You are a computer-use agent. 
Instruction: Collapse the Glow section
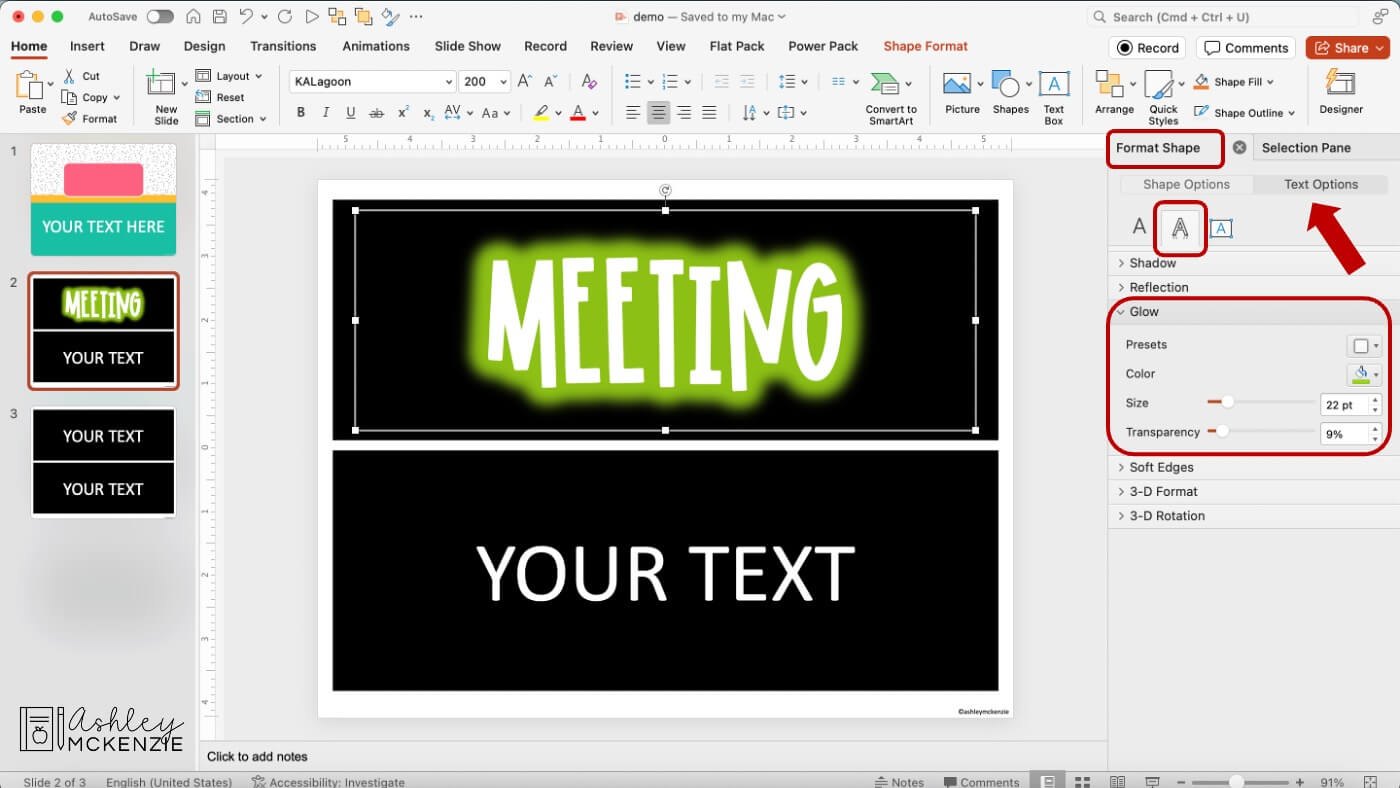point(1143,311)
